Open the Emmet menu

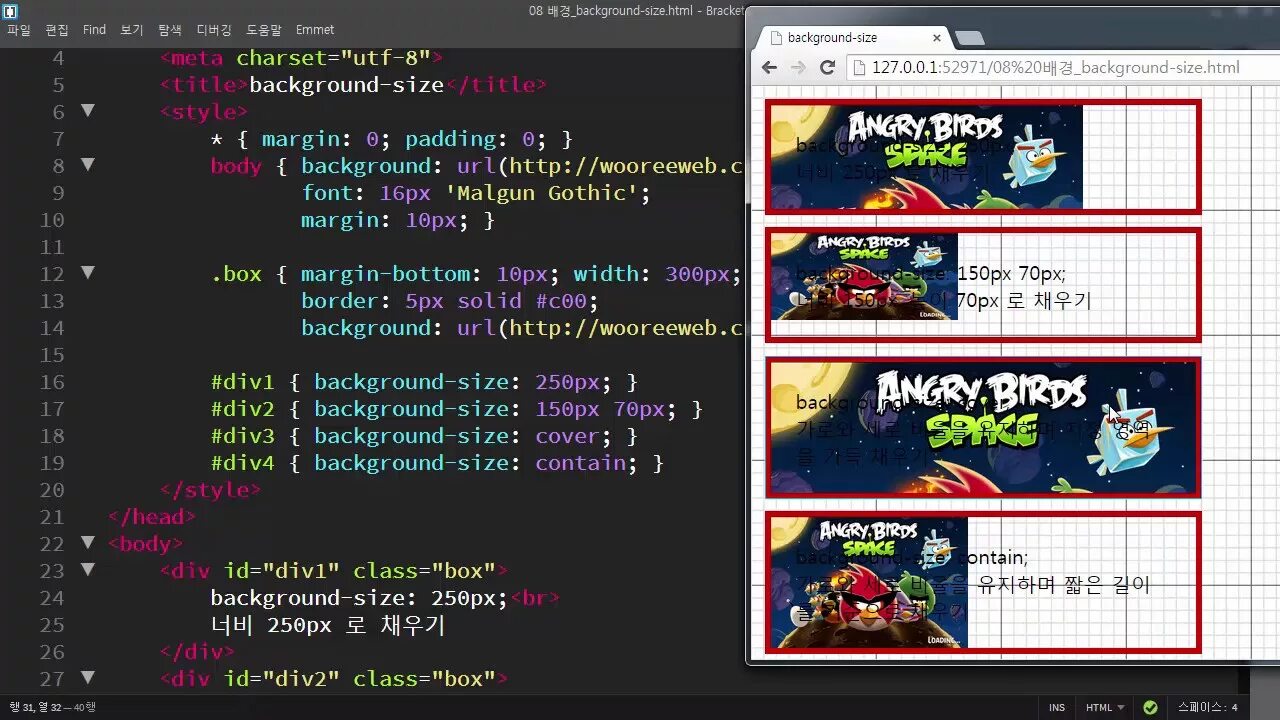(x=315, y=30)
